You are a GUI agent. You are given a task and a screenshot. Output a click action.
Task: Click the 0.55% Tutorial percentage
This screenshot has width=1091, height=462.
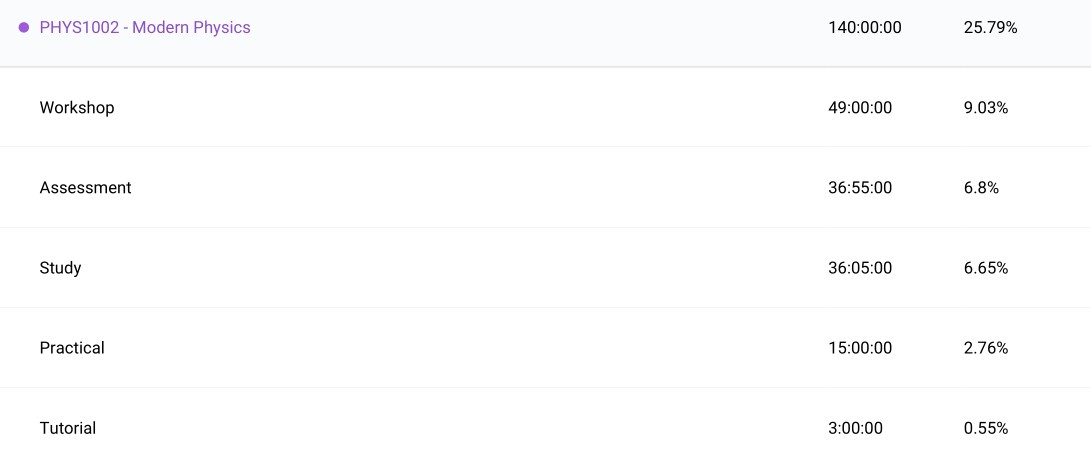point(985,428)
